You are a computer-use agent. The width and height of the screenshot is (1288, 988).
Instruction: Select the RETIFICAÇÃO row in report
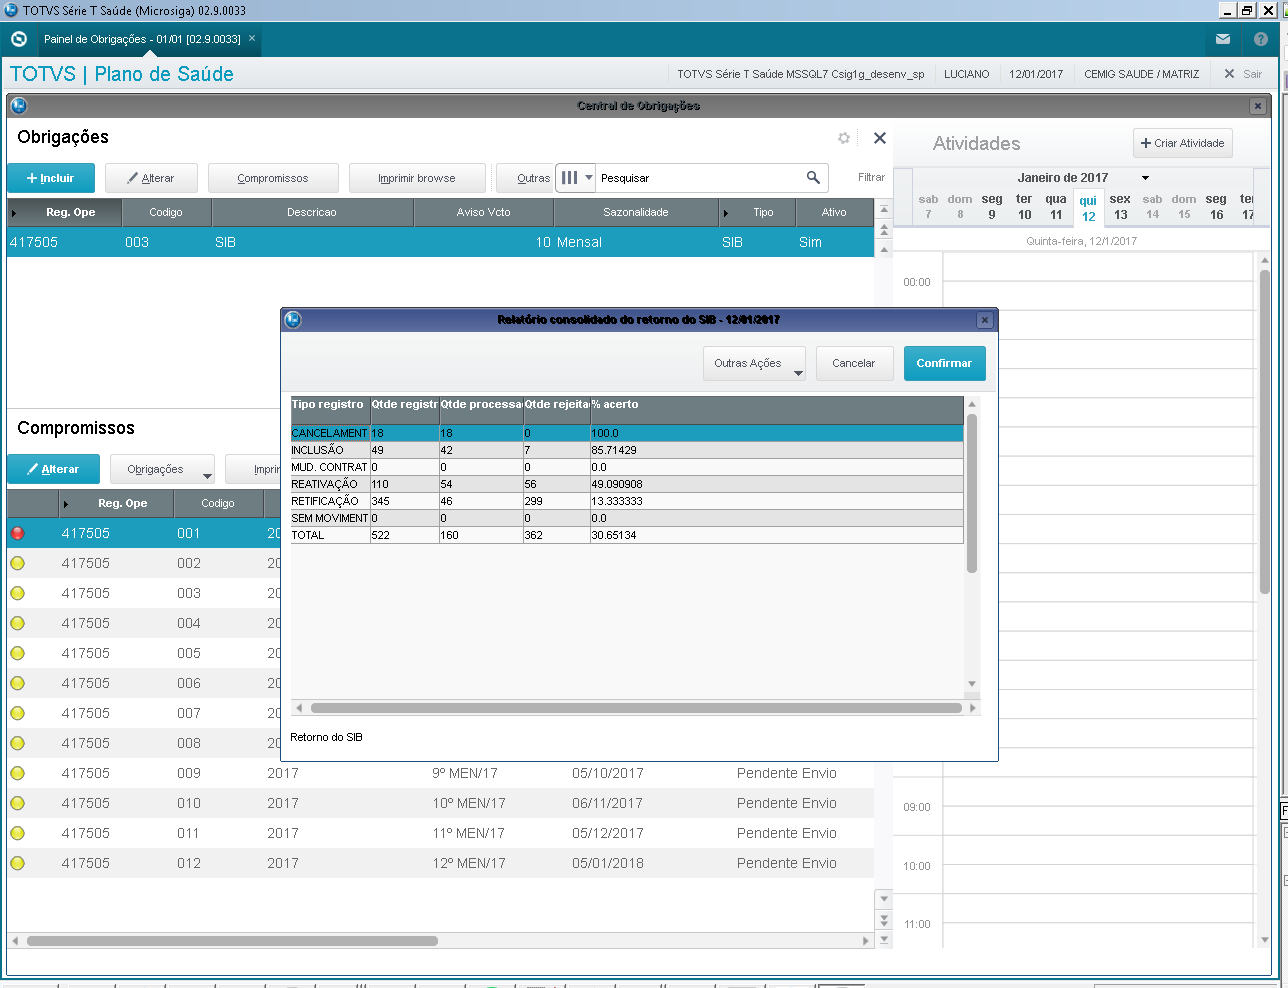tap(627, 501)
